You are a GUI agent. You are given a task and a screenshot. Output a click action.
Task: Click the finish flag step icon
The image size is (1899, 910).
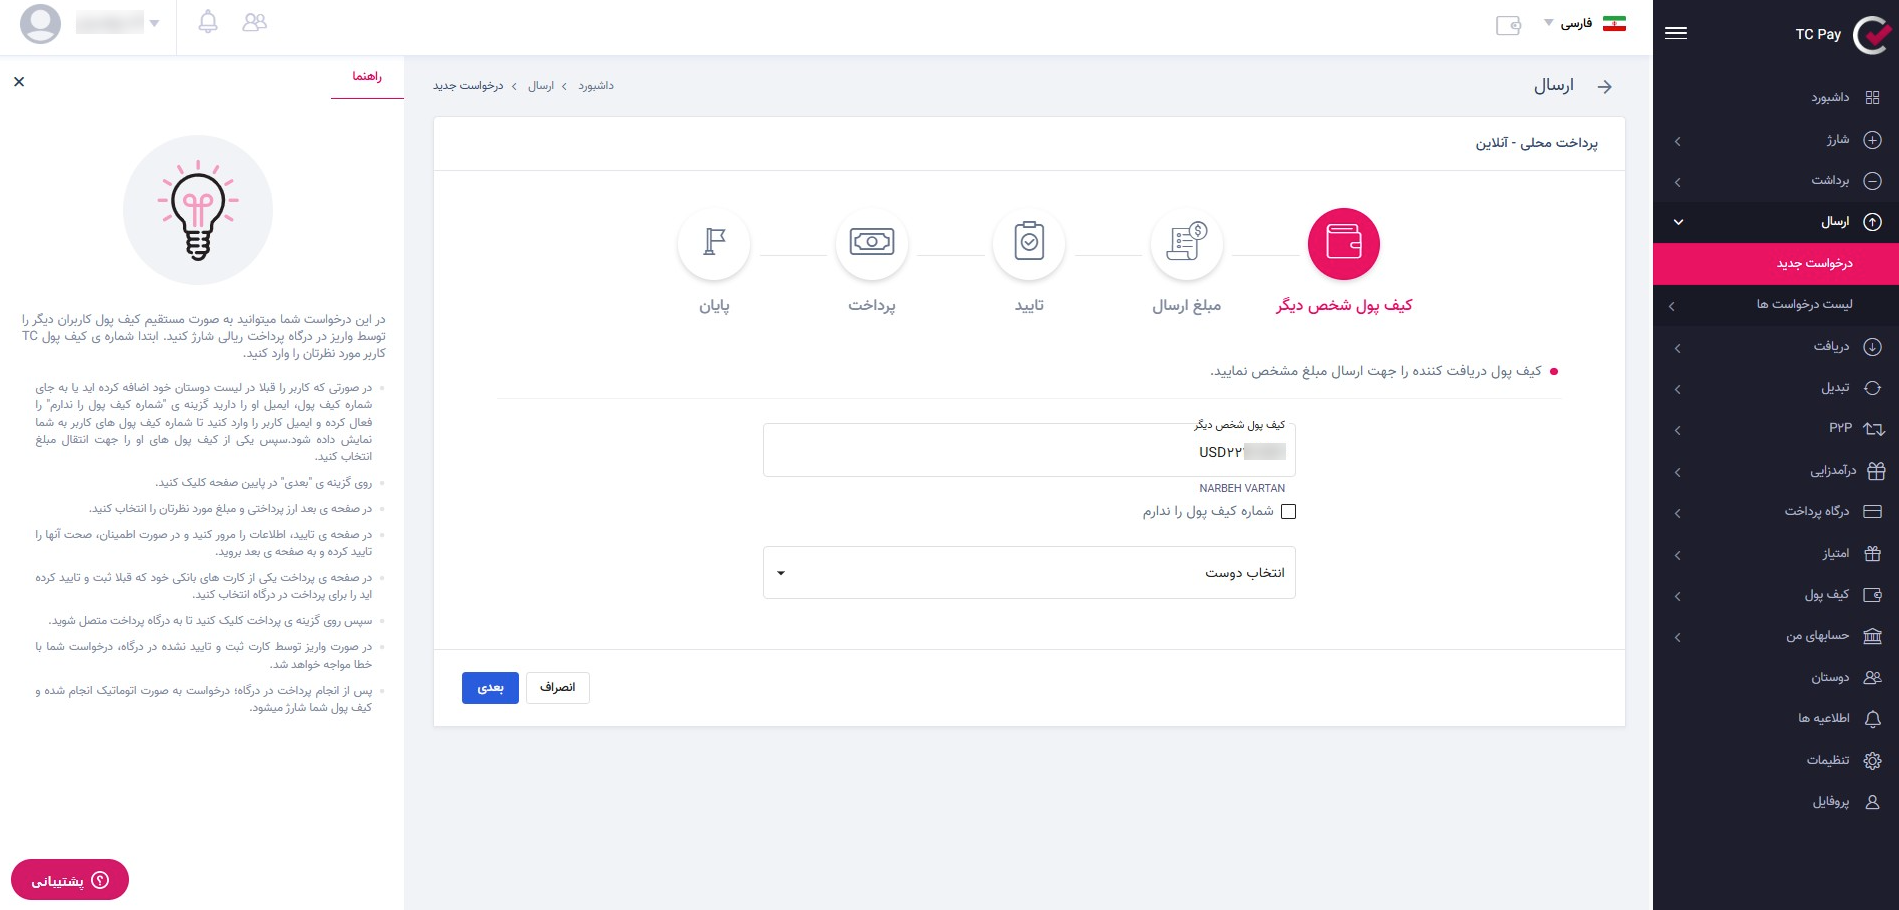714,243
